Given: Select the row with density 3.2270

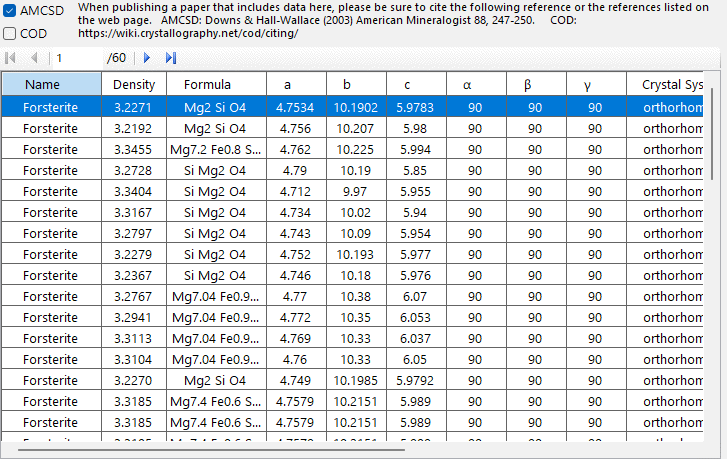Looking at the screenshot, I should tap(352, 381).
